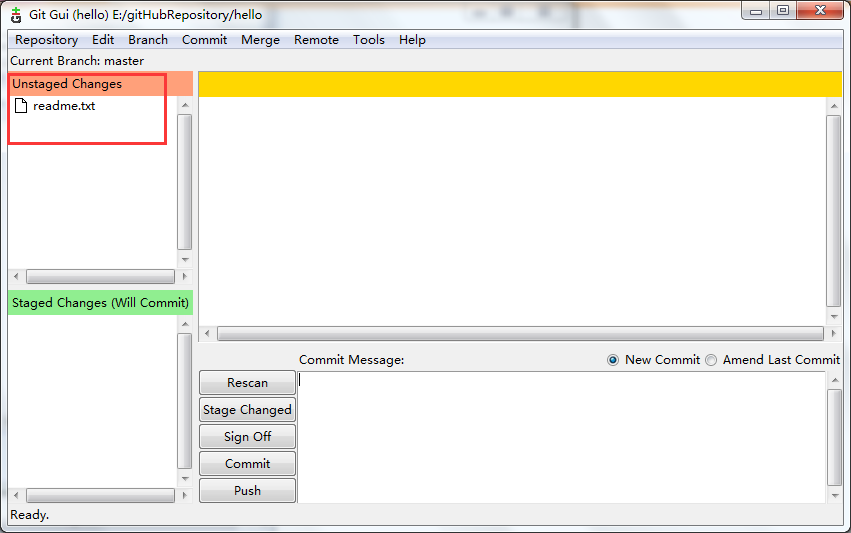The height and width of the screenshot is (533, 851).
Task: Open the Remote menu
Action: click(316, 40)
